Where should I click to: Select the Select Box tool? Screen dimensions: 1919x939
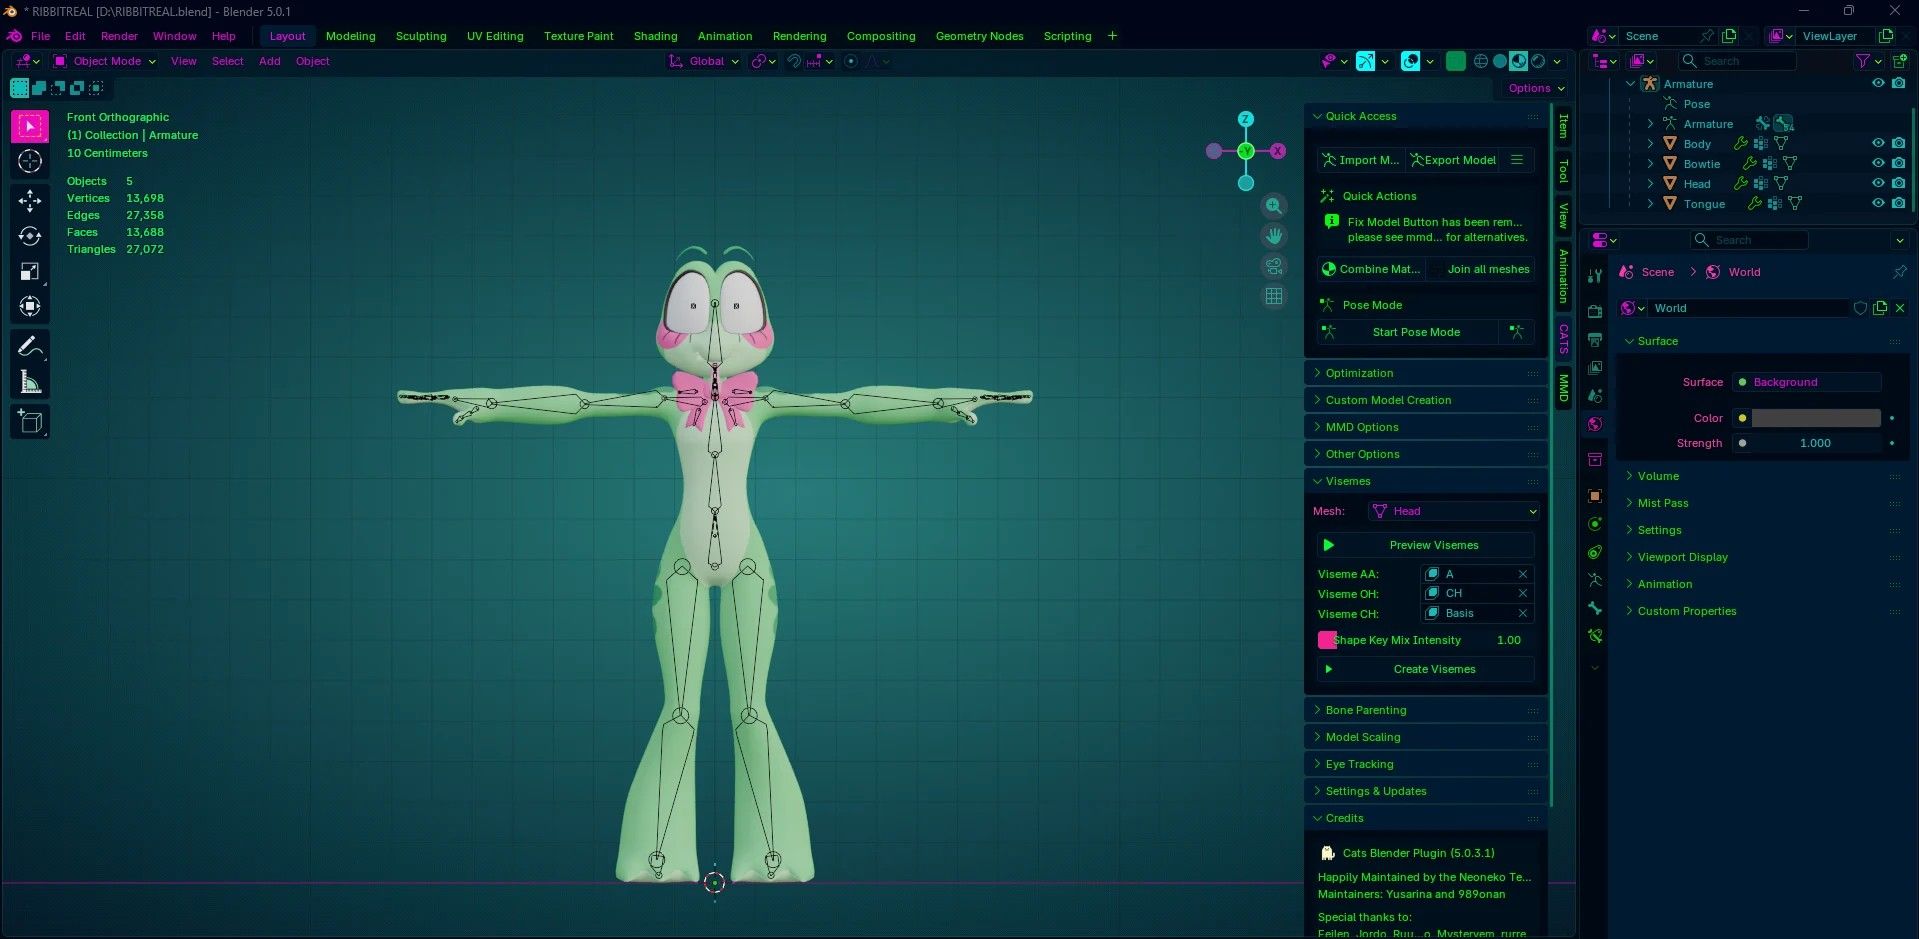tap(30, 126)
